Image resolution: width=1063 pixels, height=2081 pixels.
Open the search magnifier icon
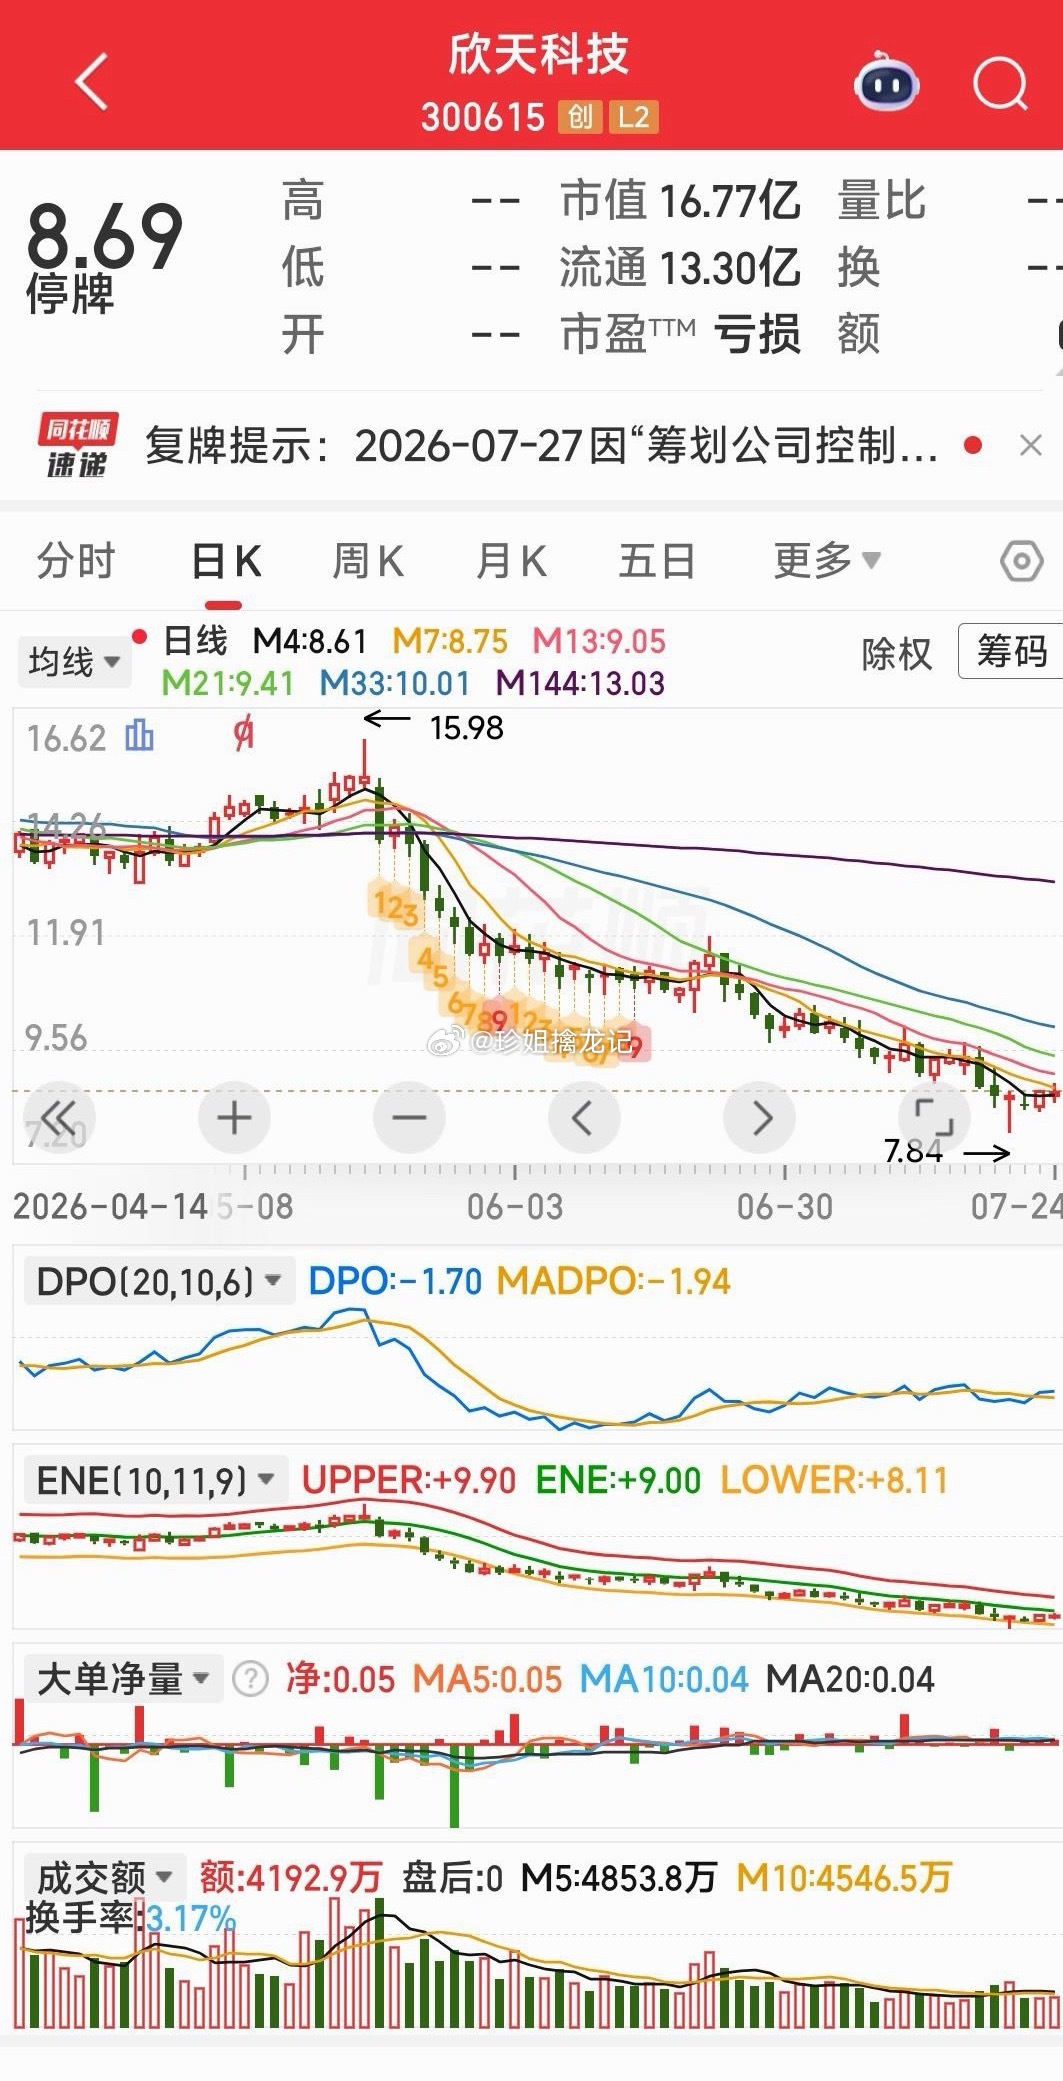point(1000,84)
